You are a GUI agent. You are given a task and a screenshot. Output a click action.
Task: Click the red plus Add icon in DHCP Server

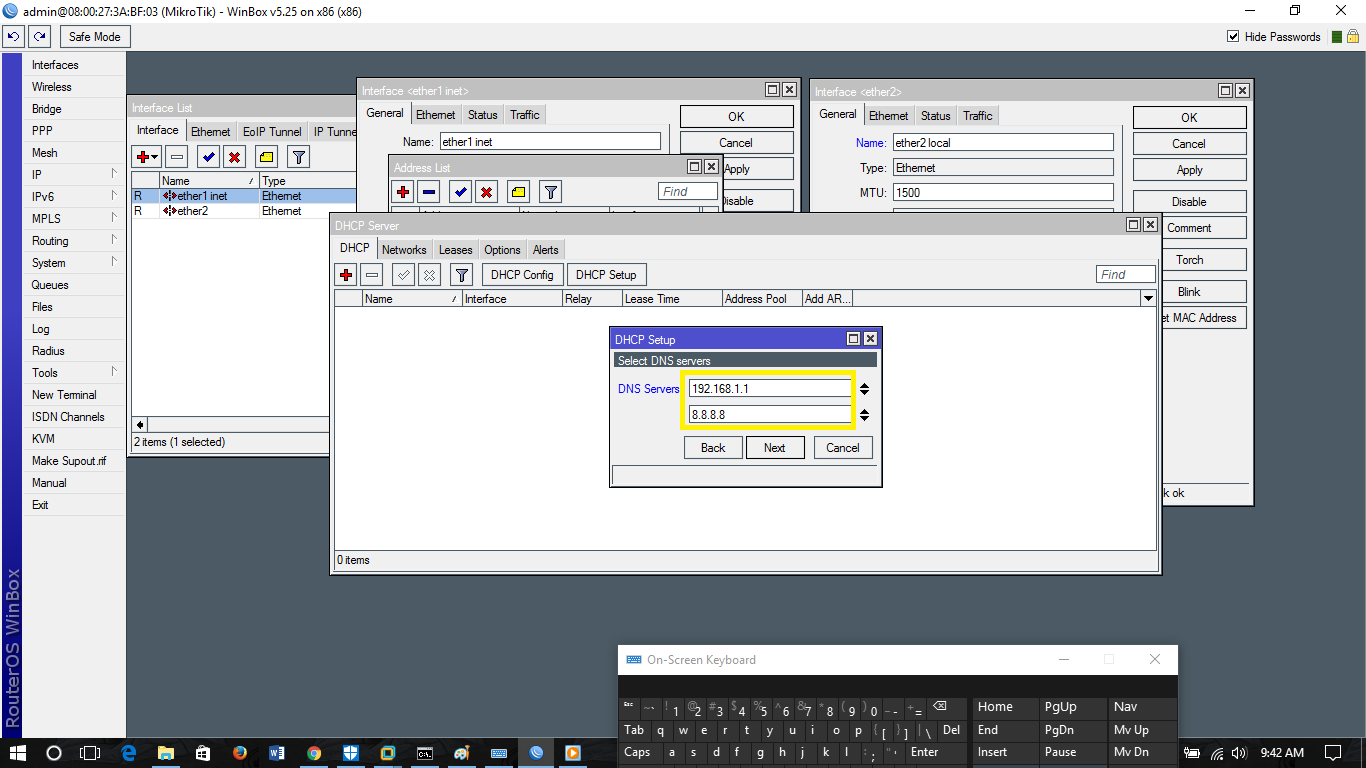(346, 275)
